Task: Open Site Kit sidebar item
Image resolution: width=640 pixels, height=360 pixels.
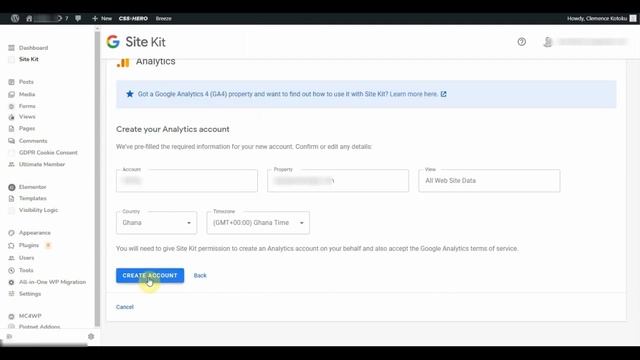Action: pyautogui.click(x=29, y=59)
